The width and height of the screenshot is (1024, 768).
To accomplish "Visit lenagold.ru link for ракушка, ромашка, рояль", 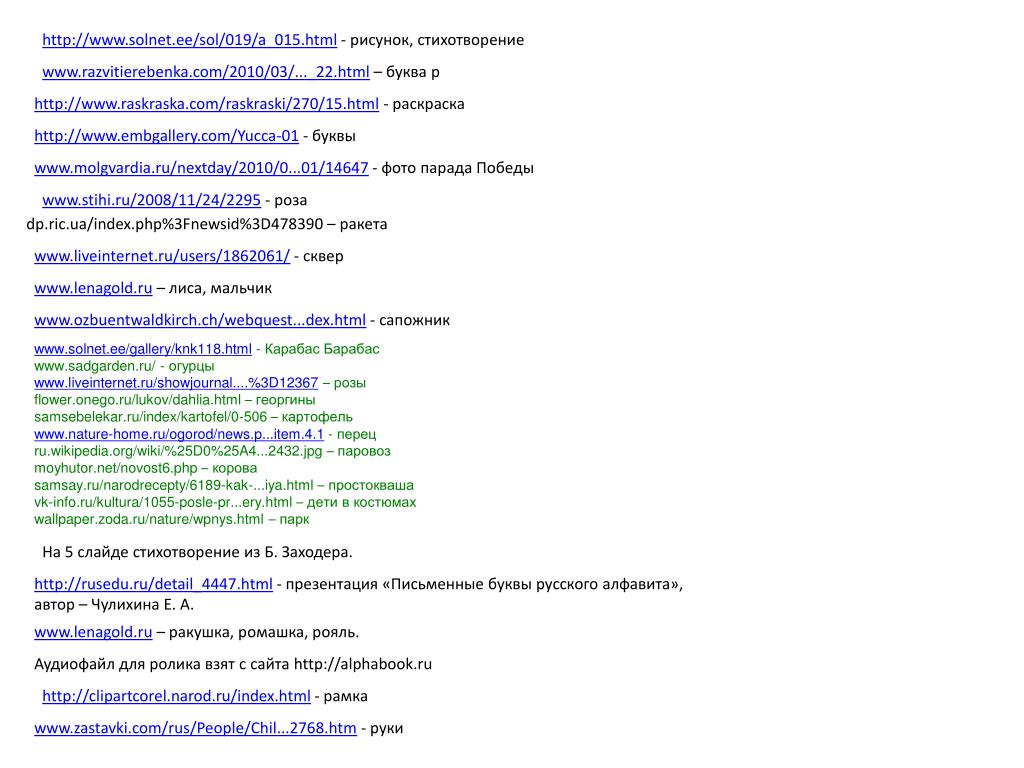I will pyautogui.click(x=93, y=632).
